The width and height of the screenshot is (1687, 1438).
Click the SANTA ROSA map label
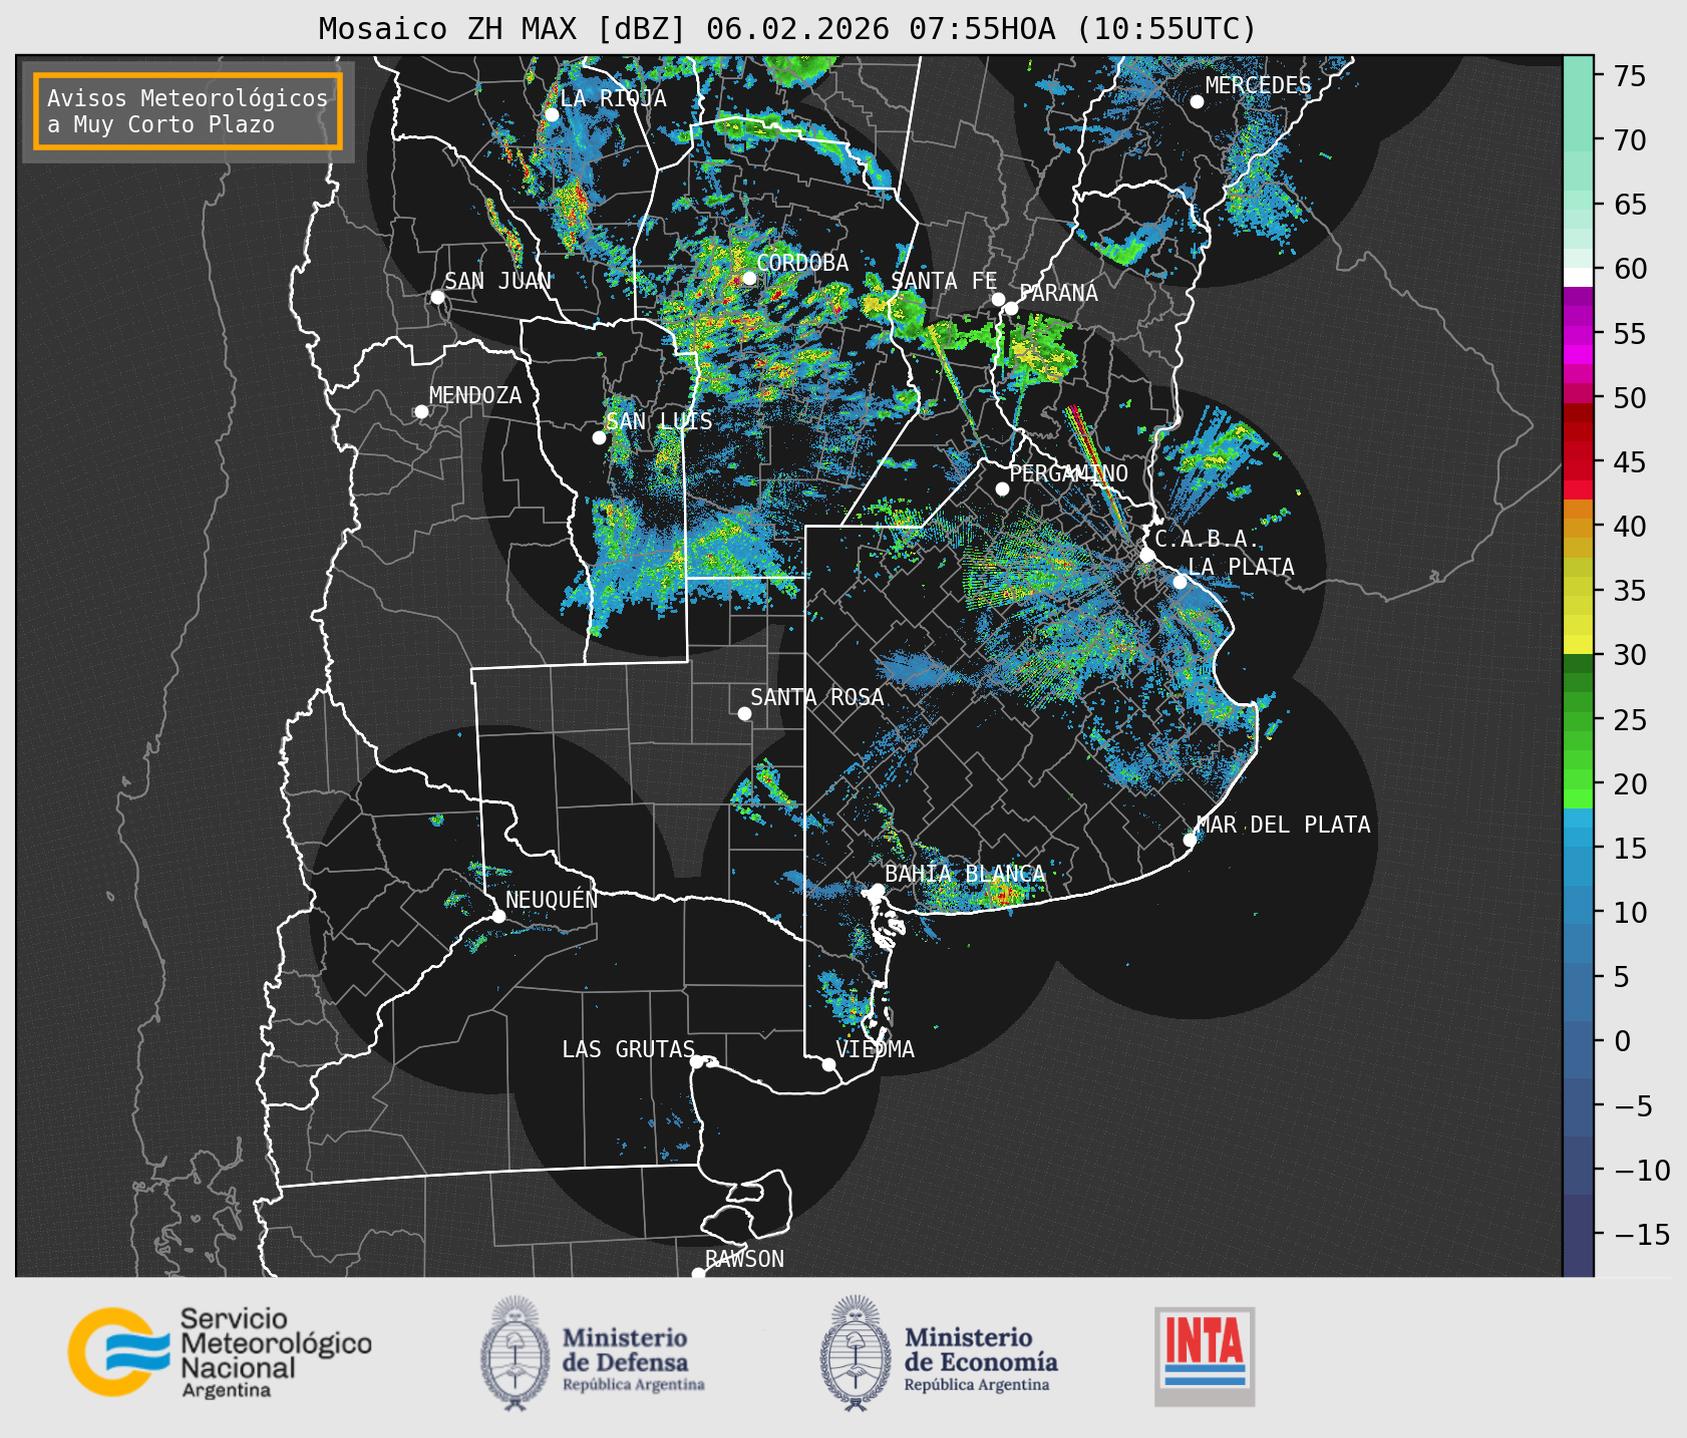[x=817, y=697]
